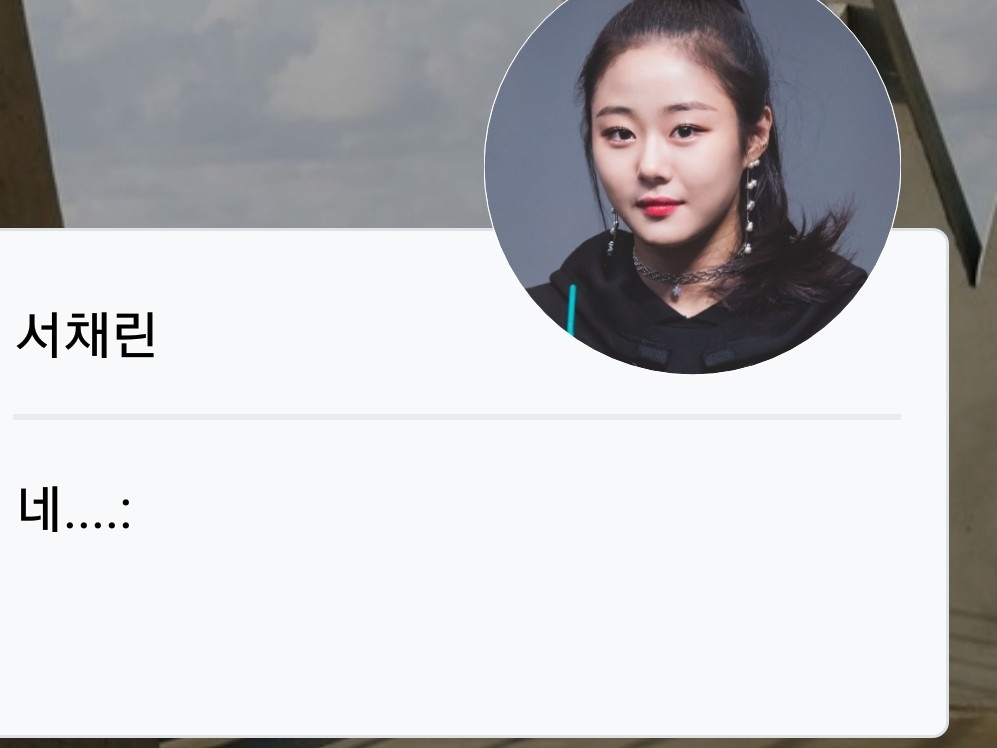Tap the teal stripe on the black hoodie
The width and height of the screenshot is (997, 748).
571,310
